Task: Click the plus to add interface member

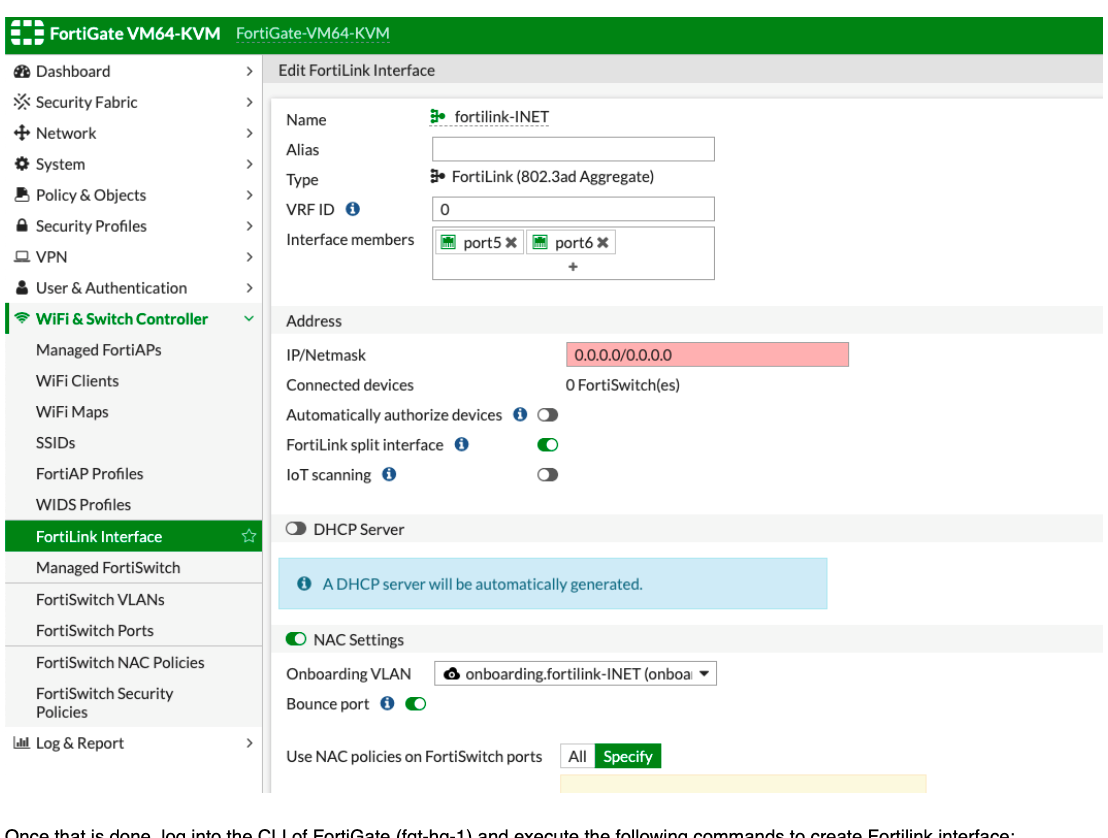Action: tap(572, 266)
